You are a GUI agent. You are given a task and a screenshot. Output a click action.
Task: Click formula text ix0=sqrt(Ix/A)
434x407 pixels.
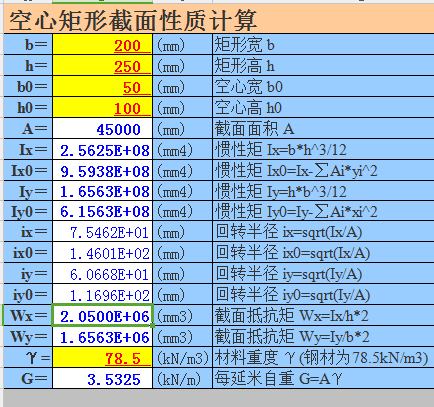pyautogui.click(x=326, y=253)
